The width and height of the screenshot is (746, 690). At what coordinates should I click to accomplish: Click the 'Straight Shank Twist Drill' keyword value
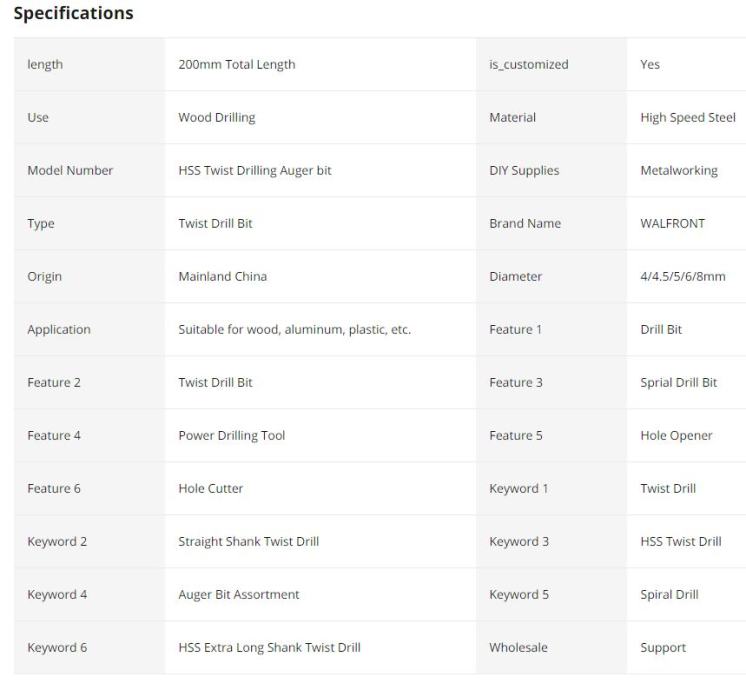pos(248,542)
